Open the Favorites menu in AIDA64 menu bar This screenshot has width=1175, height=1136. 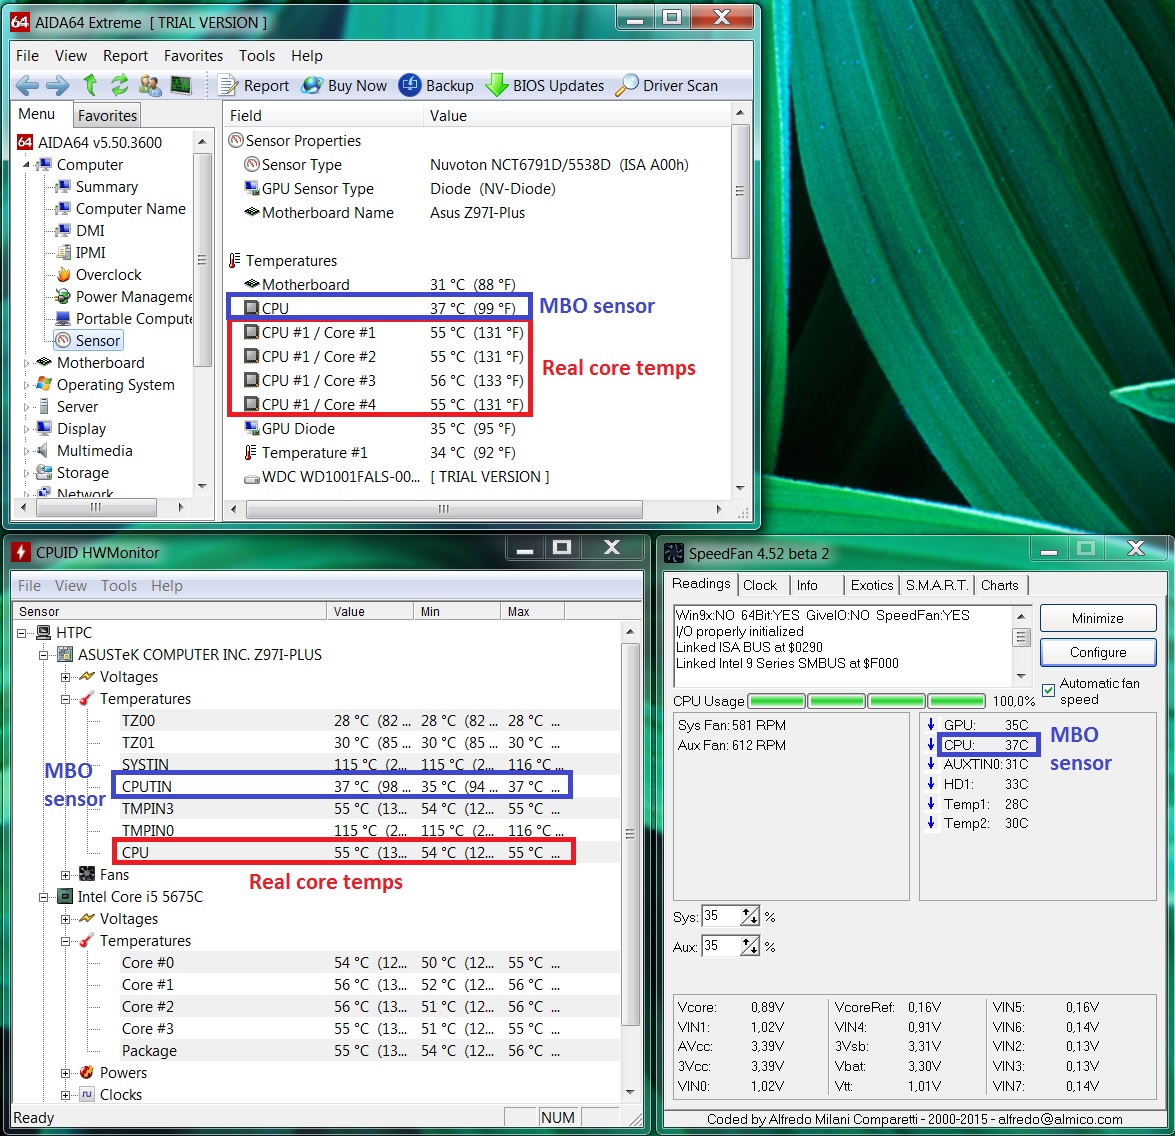[193, 55]
